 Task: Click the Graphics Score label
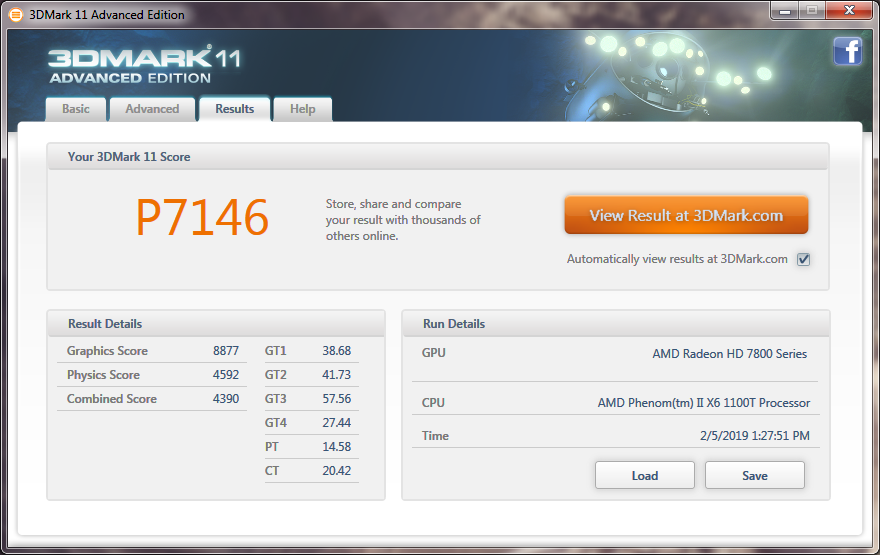pos(107,351)
